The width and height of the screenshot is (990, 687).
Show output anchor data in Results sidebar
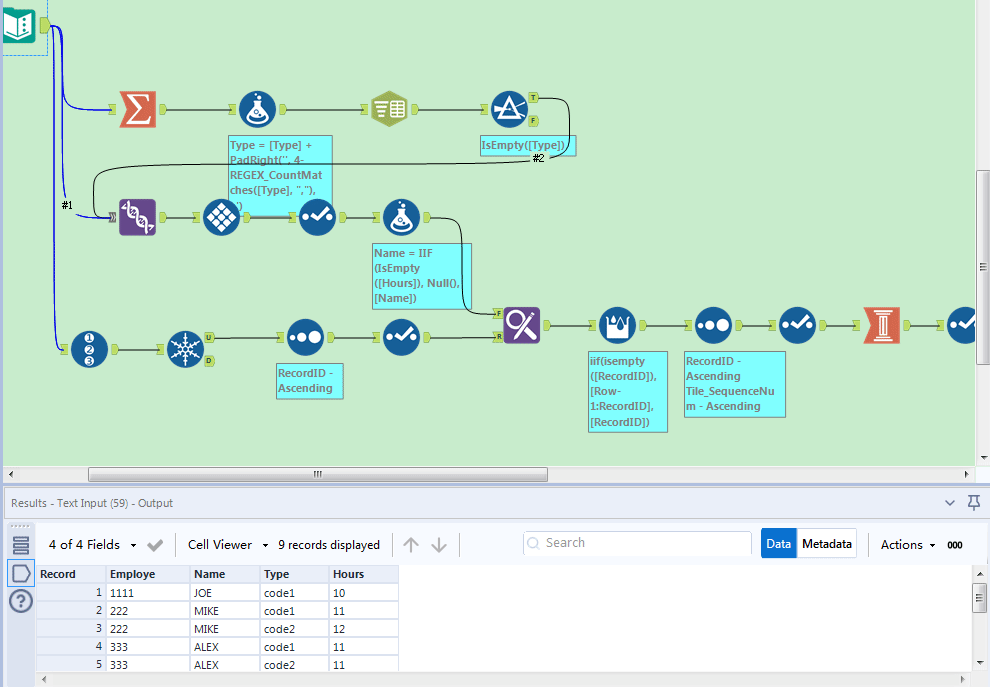pos(21,573)
